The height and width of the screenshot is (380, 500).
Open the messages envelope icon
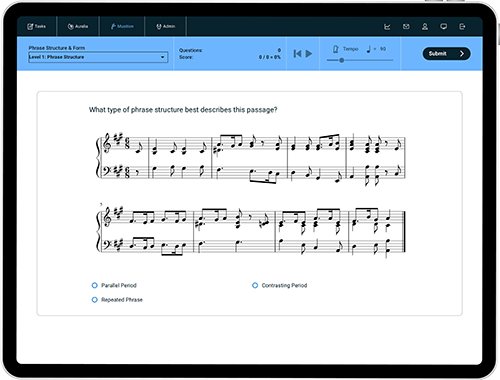[x=406, y=26]
